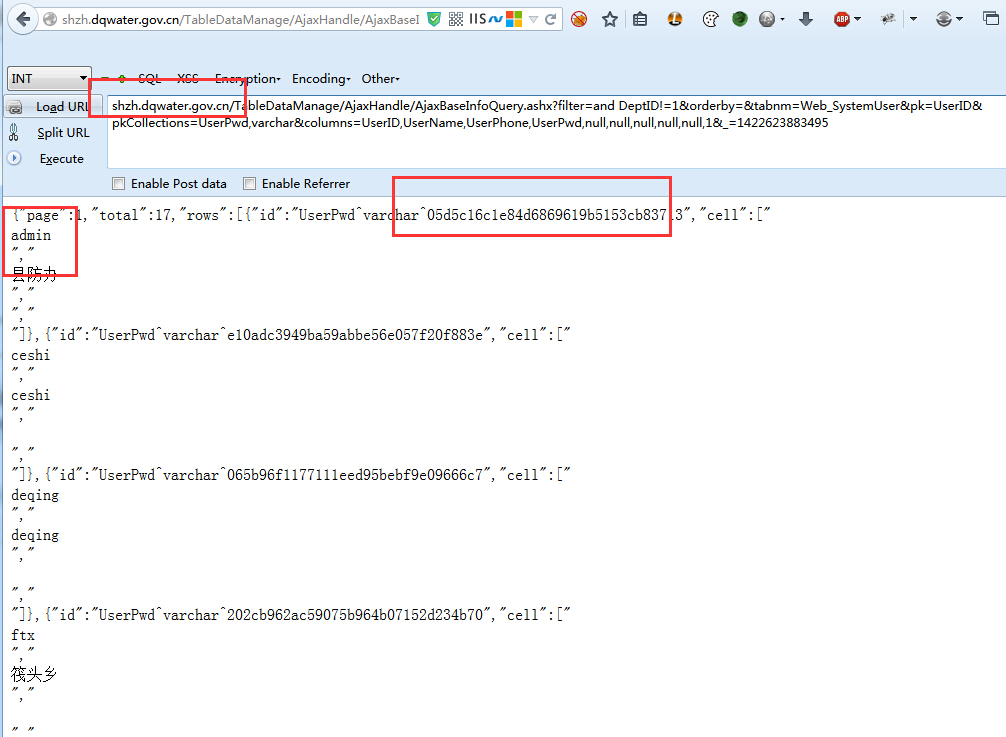This screenshot has width=1006, height=737.
Task: Open the bookmarks list icon
Action: pyautogui.click(x=640, y=19)
